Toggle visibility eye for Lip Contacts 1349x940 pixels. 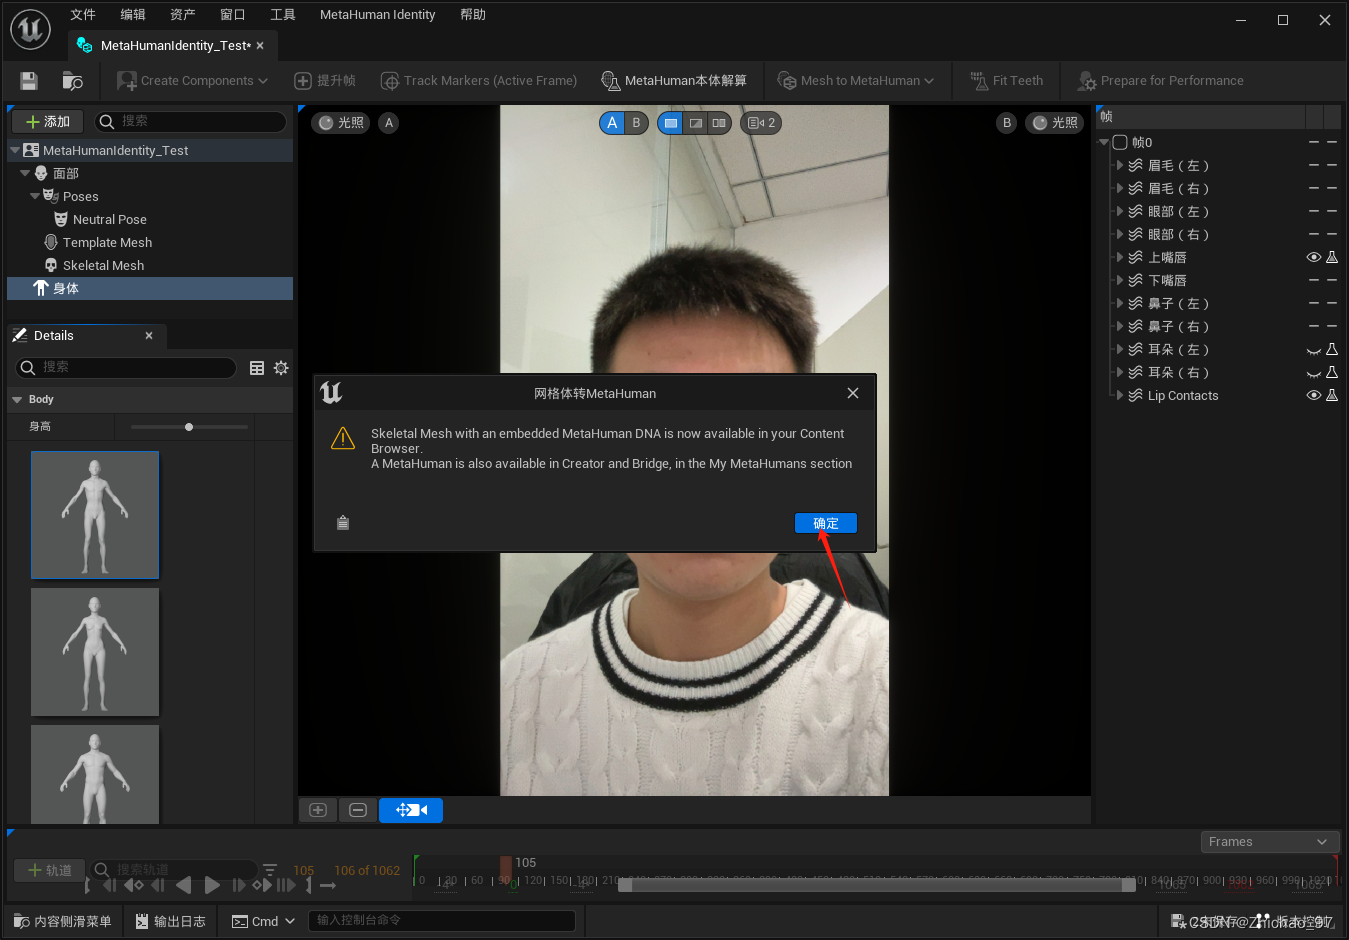[1314, 395]
